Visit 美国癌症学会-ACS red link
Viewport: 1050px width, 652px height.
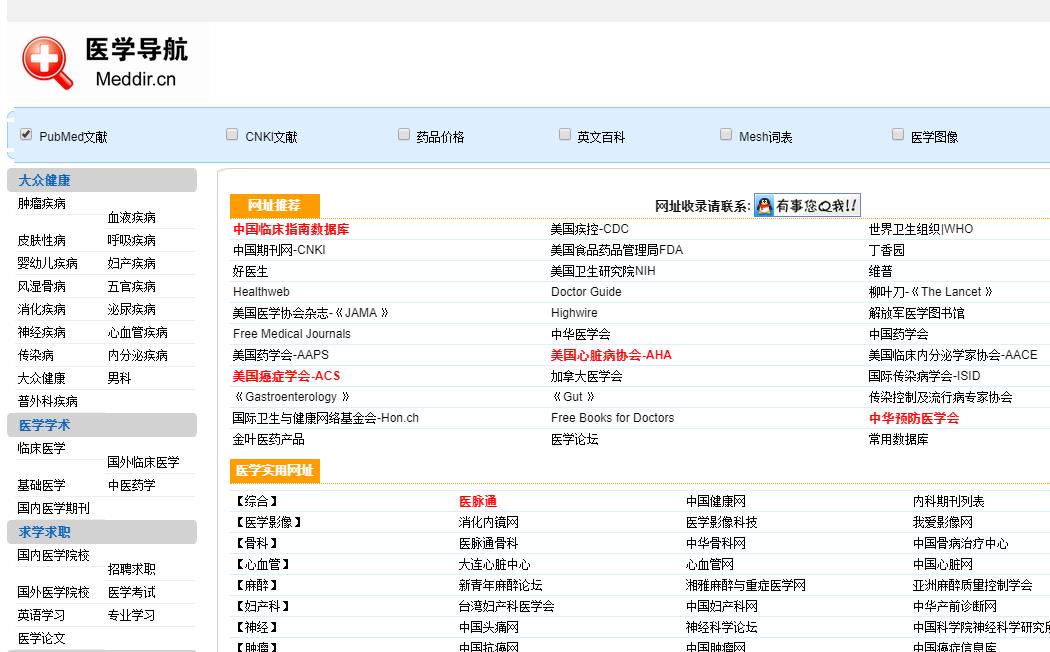(x=286, y=376)
